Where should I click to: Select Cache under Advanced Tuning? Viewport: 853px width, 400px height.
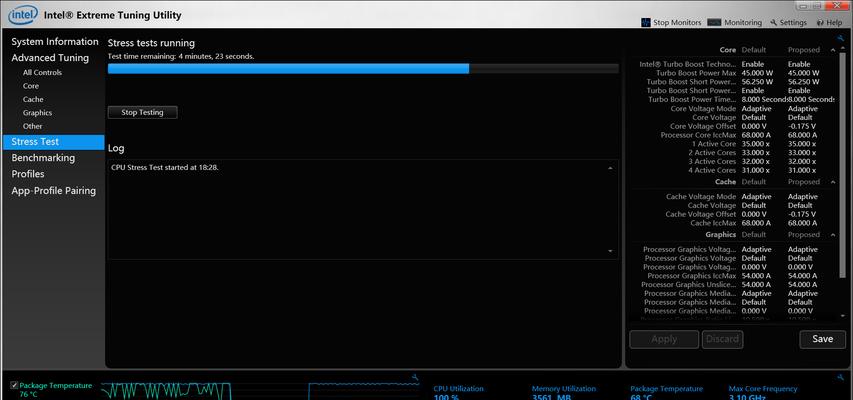pyautogui.click(x=33, y=100)
